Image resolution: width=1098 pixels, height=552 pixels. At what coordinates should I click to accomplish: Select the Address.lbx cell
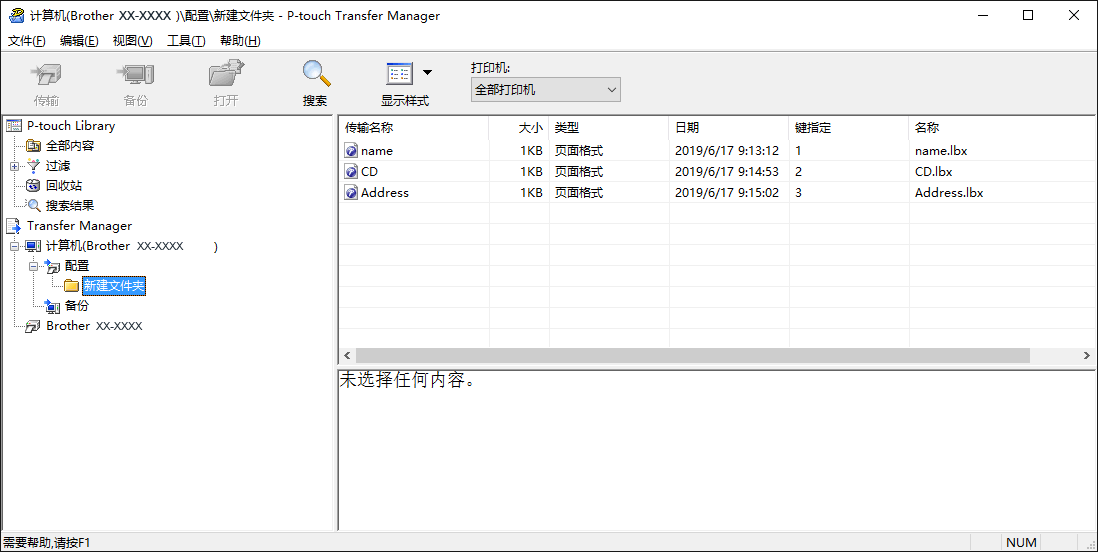click(949, 193)
